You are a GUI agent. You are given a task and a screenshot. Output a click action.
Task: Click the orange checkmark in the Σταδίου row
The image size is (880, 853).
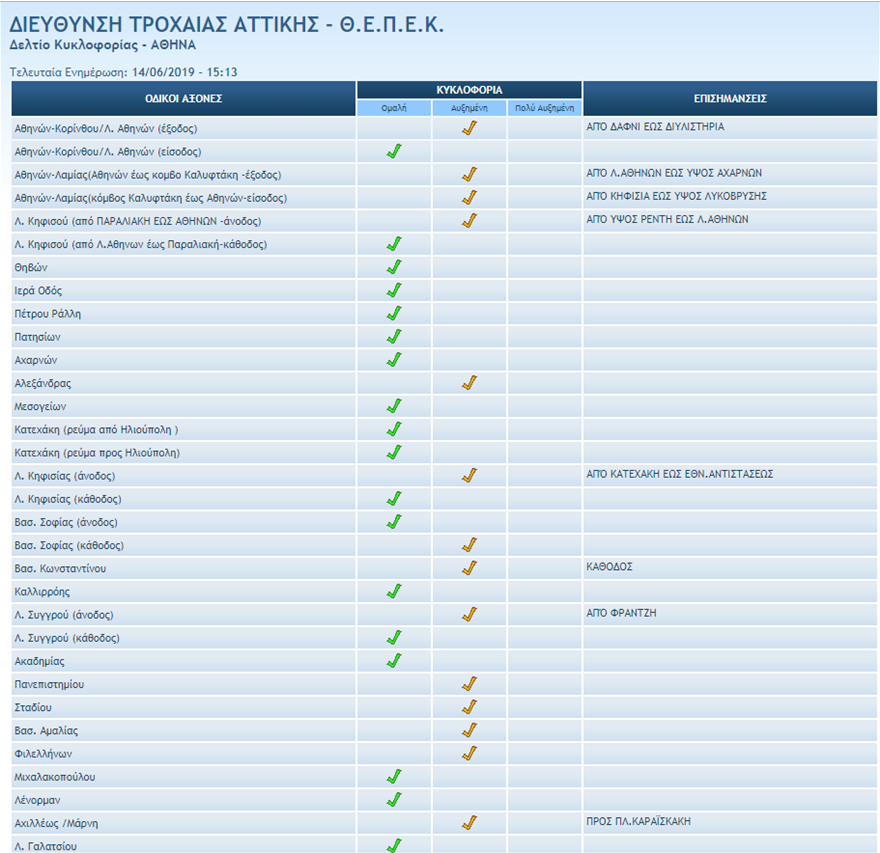point(469,707)
